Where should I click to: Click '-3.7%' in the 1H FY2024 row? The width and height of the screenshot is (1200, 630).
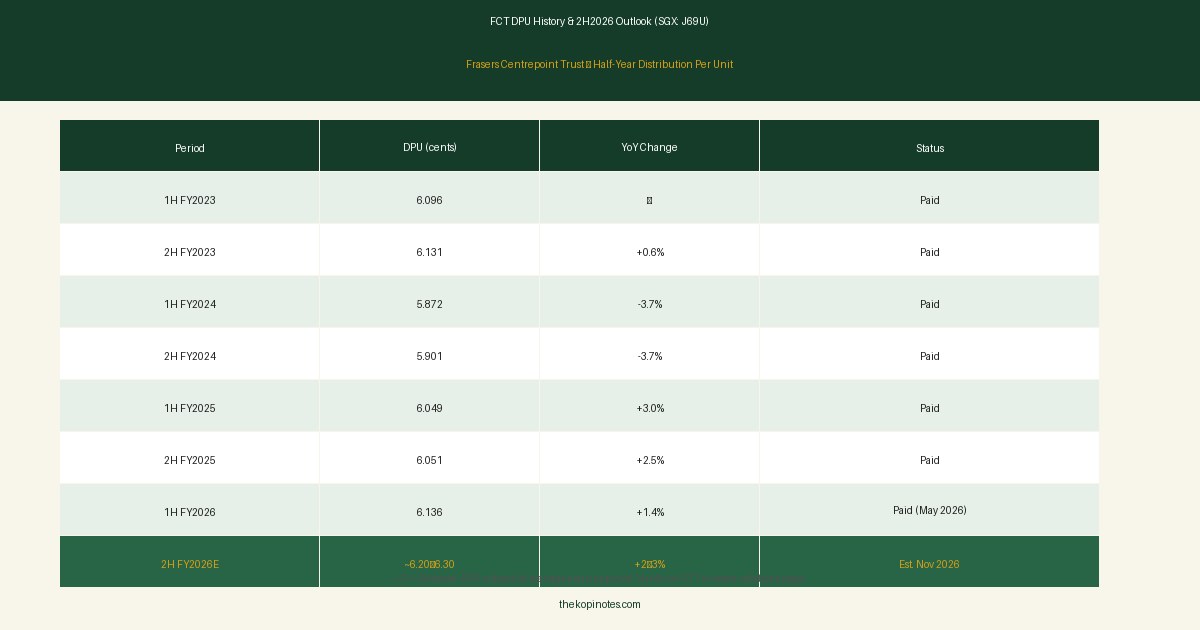pyautogui.click(x=650, y=304)
